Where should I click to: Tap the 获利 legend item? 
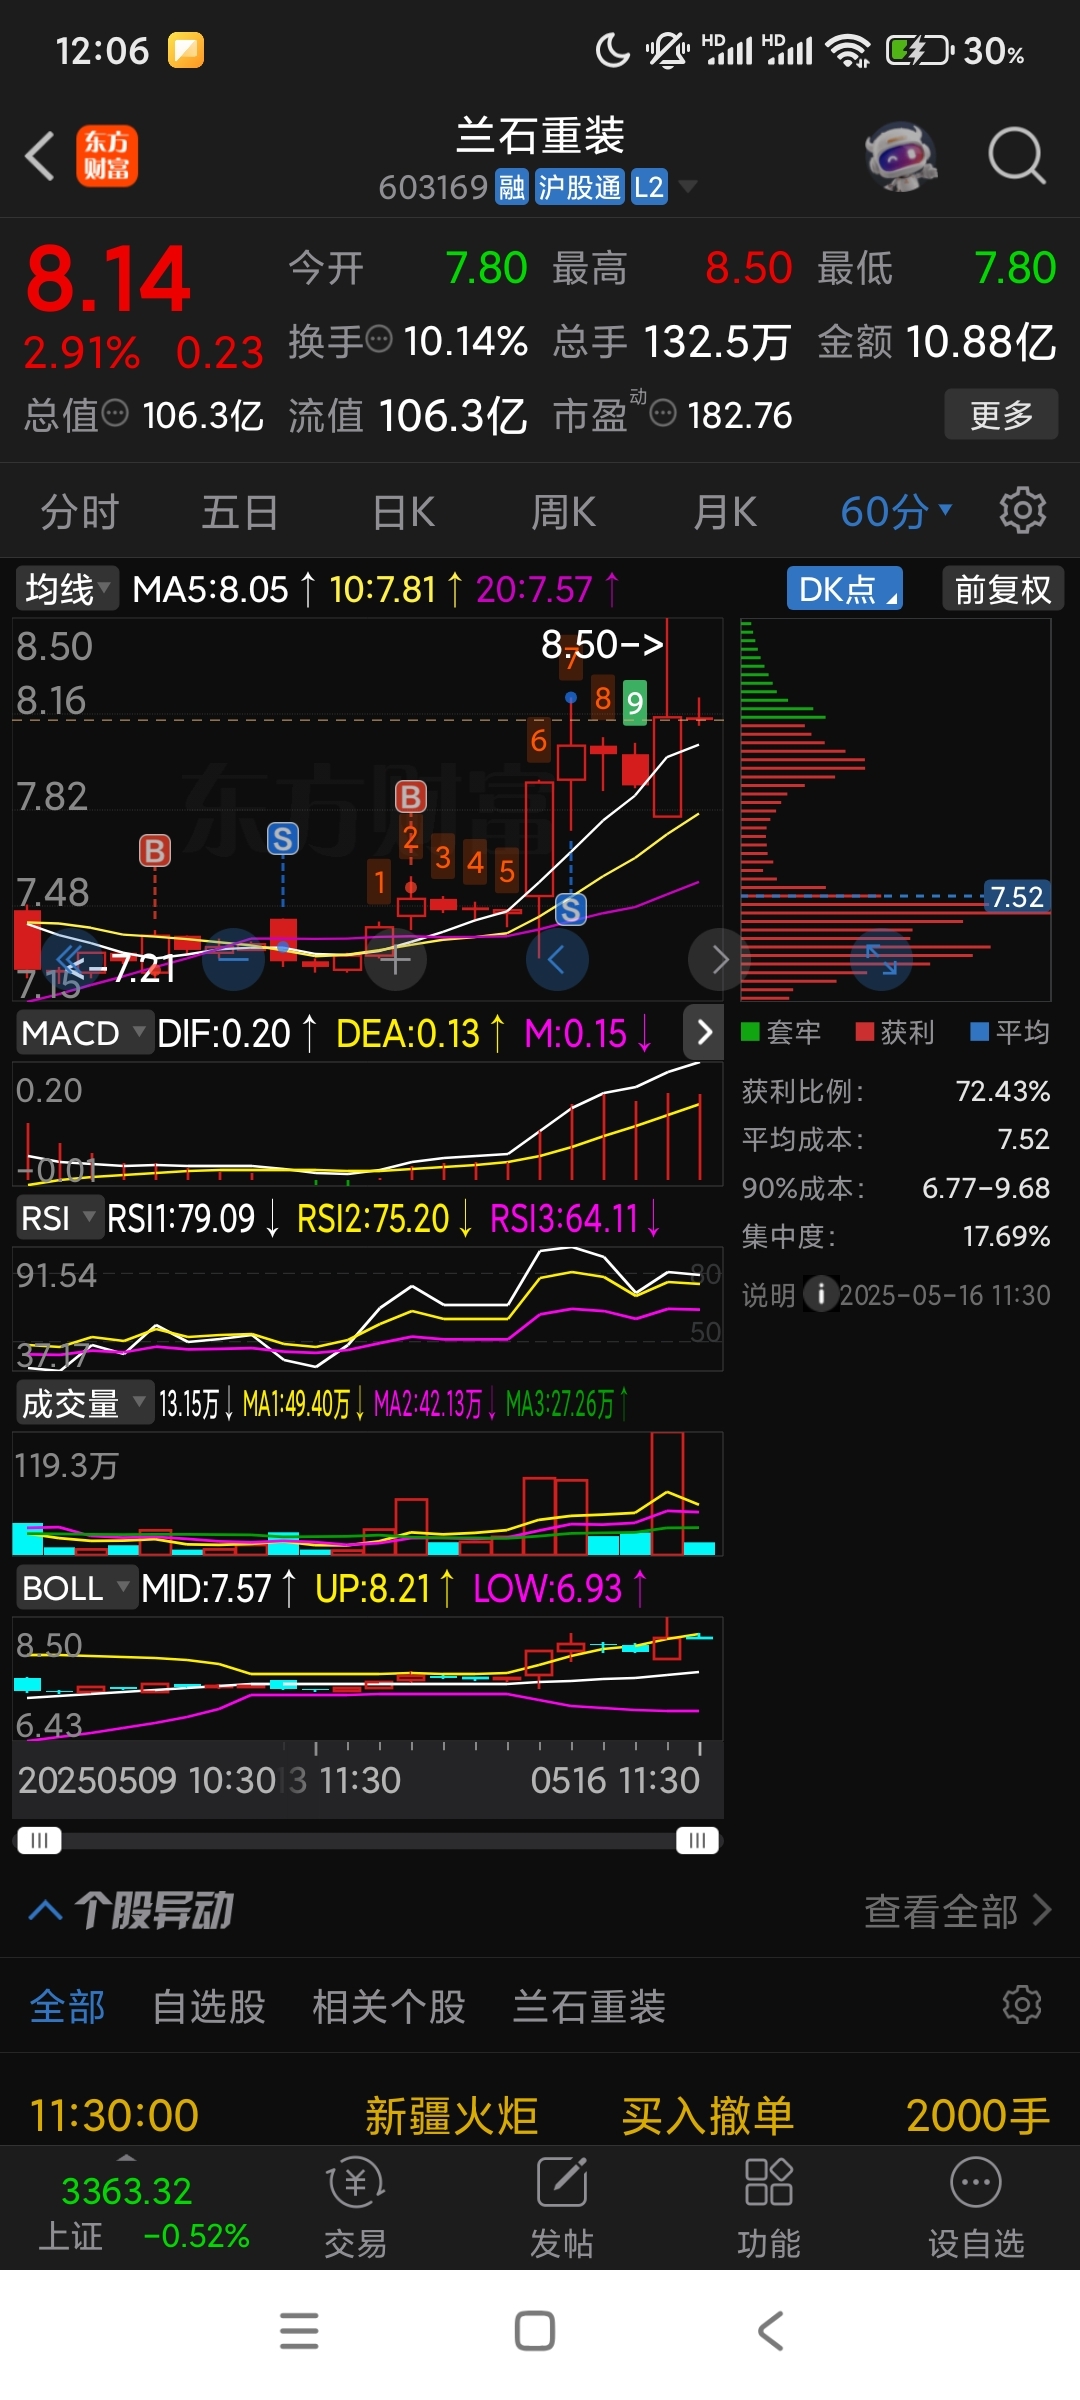(x=895, y=1032)
